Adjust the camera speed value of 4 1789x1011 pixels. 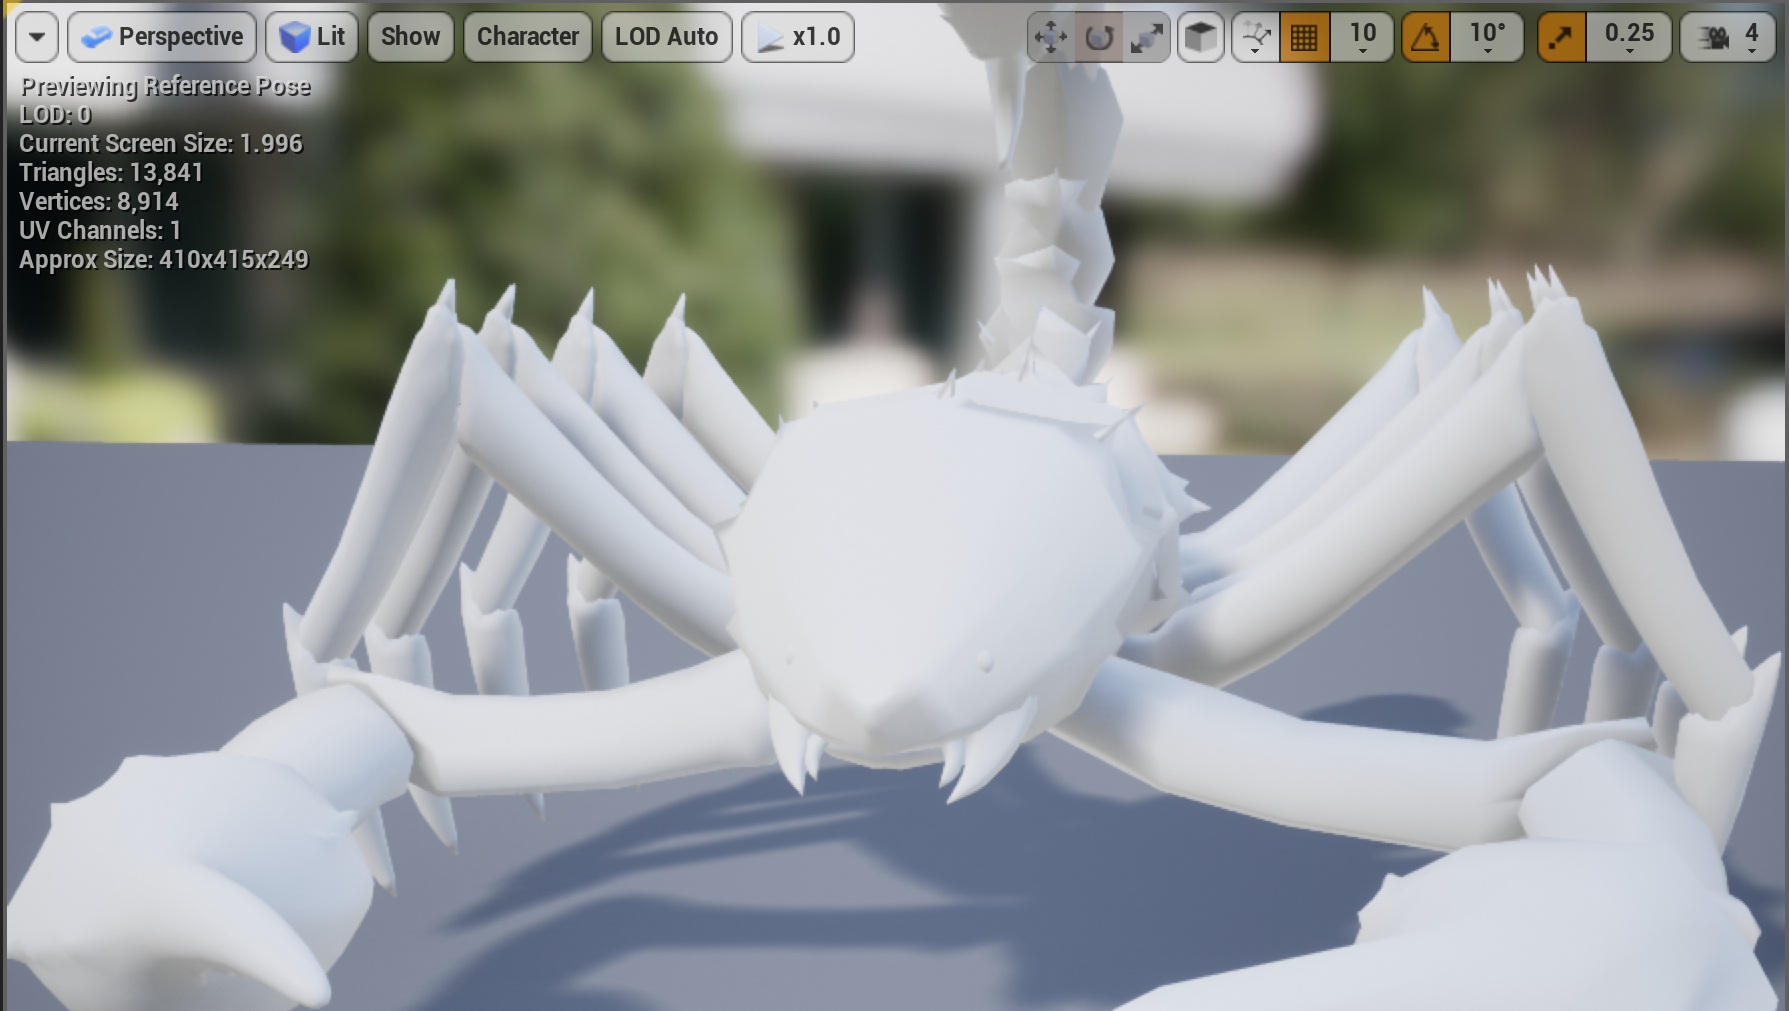1753,36
